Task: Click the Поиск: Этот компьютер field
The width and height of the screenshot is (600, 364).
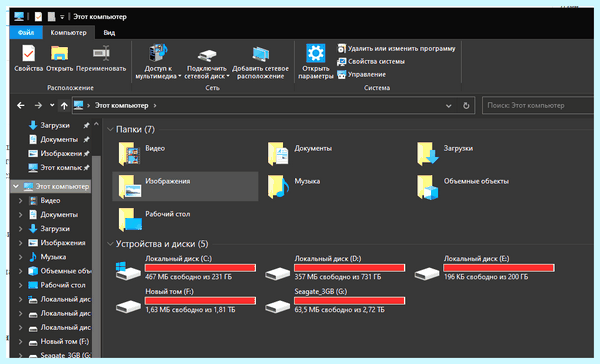Action: point(538,105)
